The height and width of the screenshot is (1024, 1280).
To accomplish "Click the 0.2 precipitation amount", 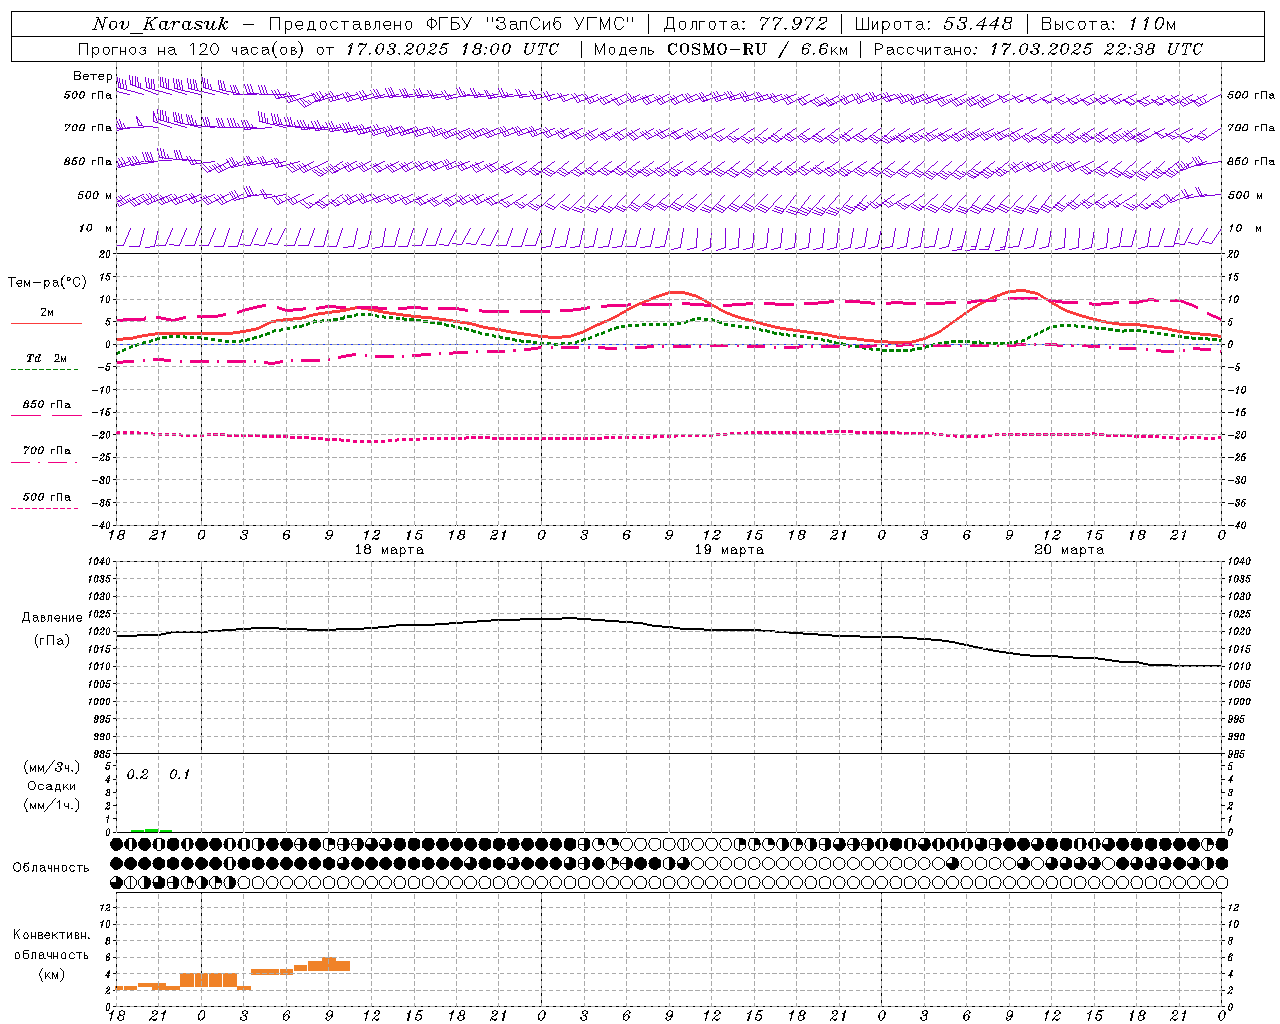I will pyautogui.click(x=138, y=775).
